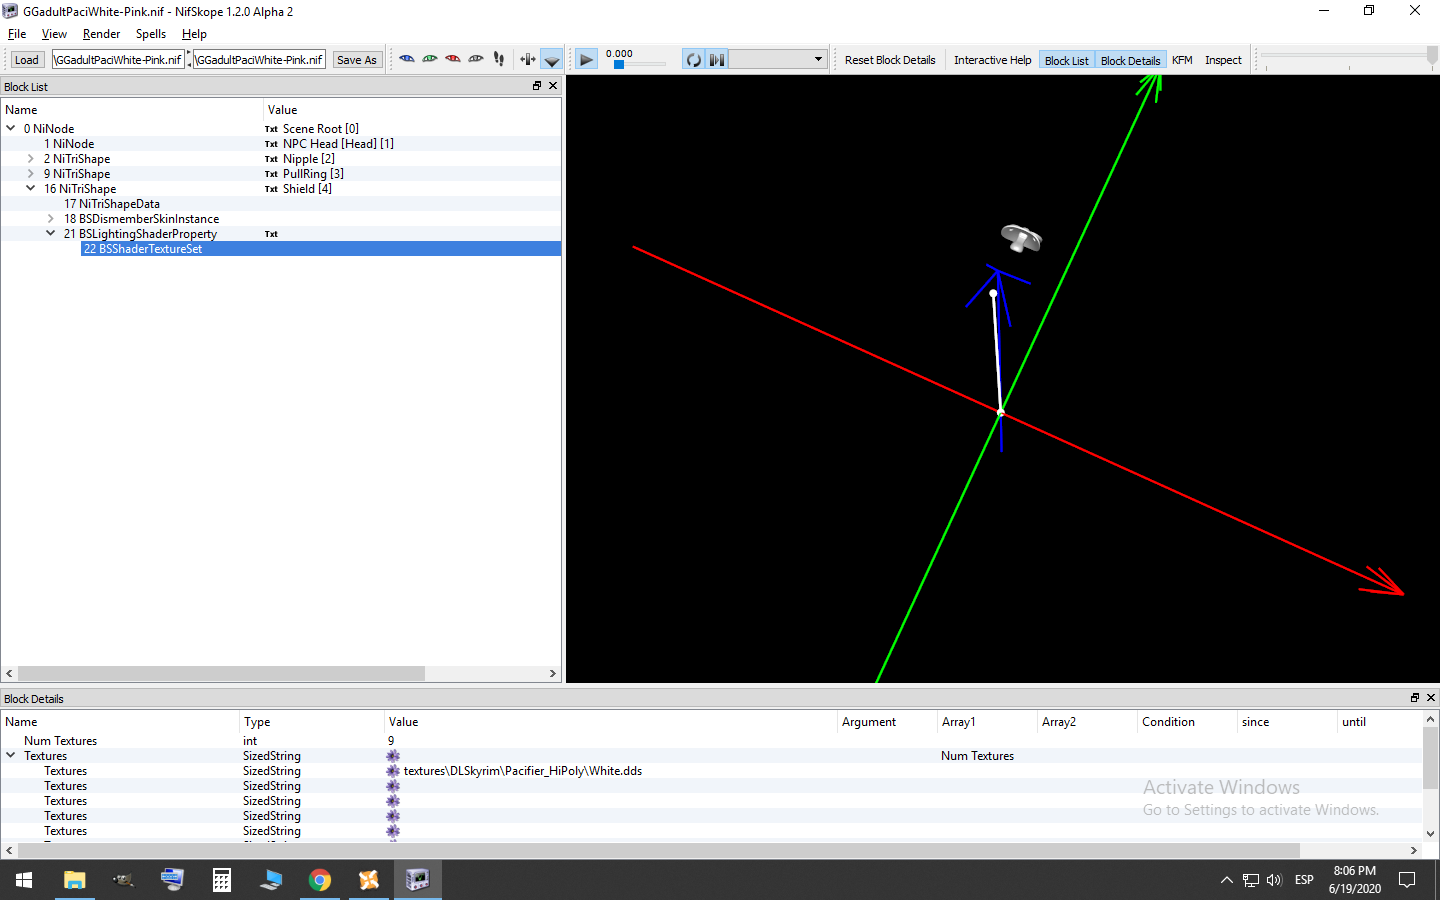Click the Block Details vertical scroll down arrow
This screenshot has width=1440, height=900.
tap(1431, 833)
